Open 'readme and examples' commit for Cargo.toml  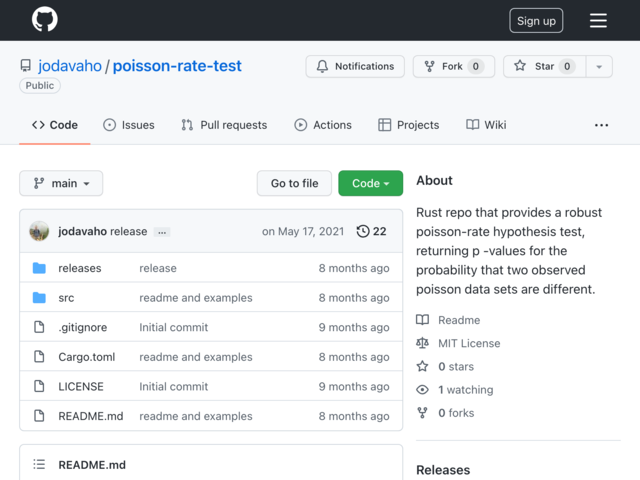(x=196, y=357)
